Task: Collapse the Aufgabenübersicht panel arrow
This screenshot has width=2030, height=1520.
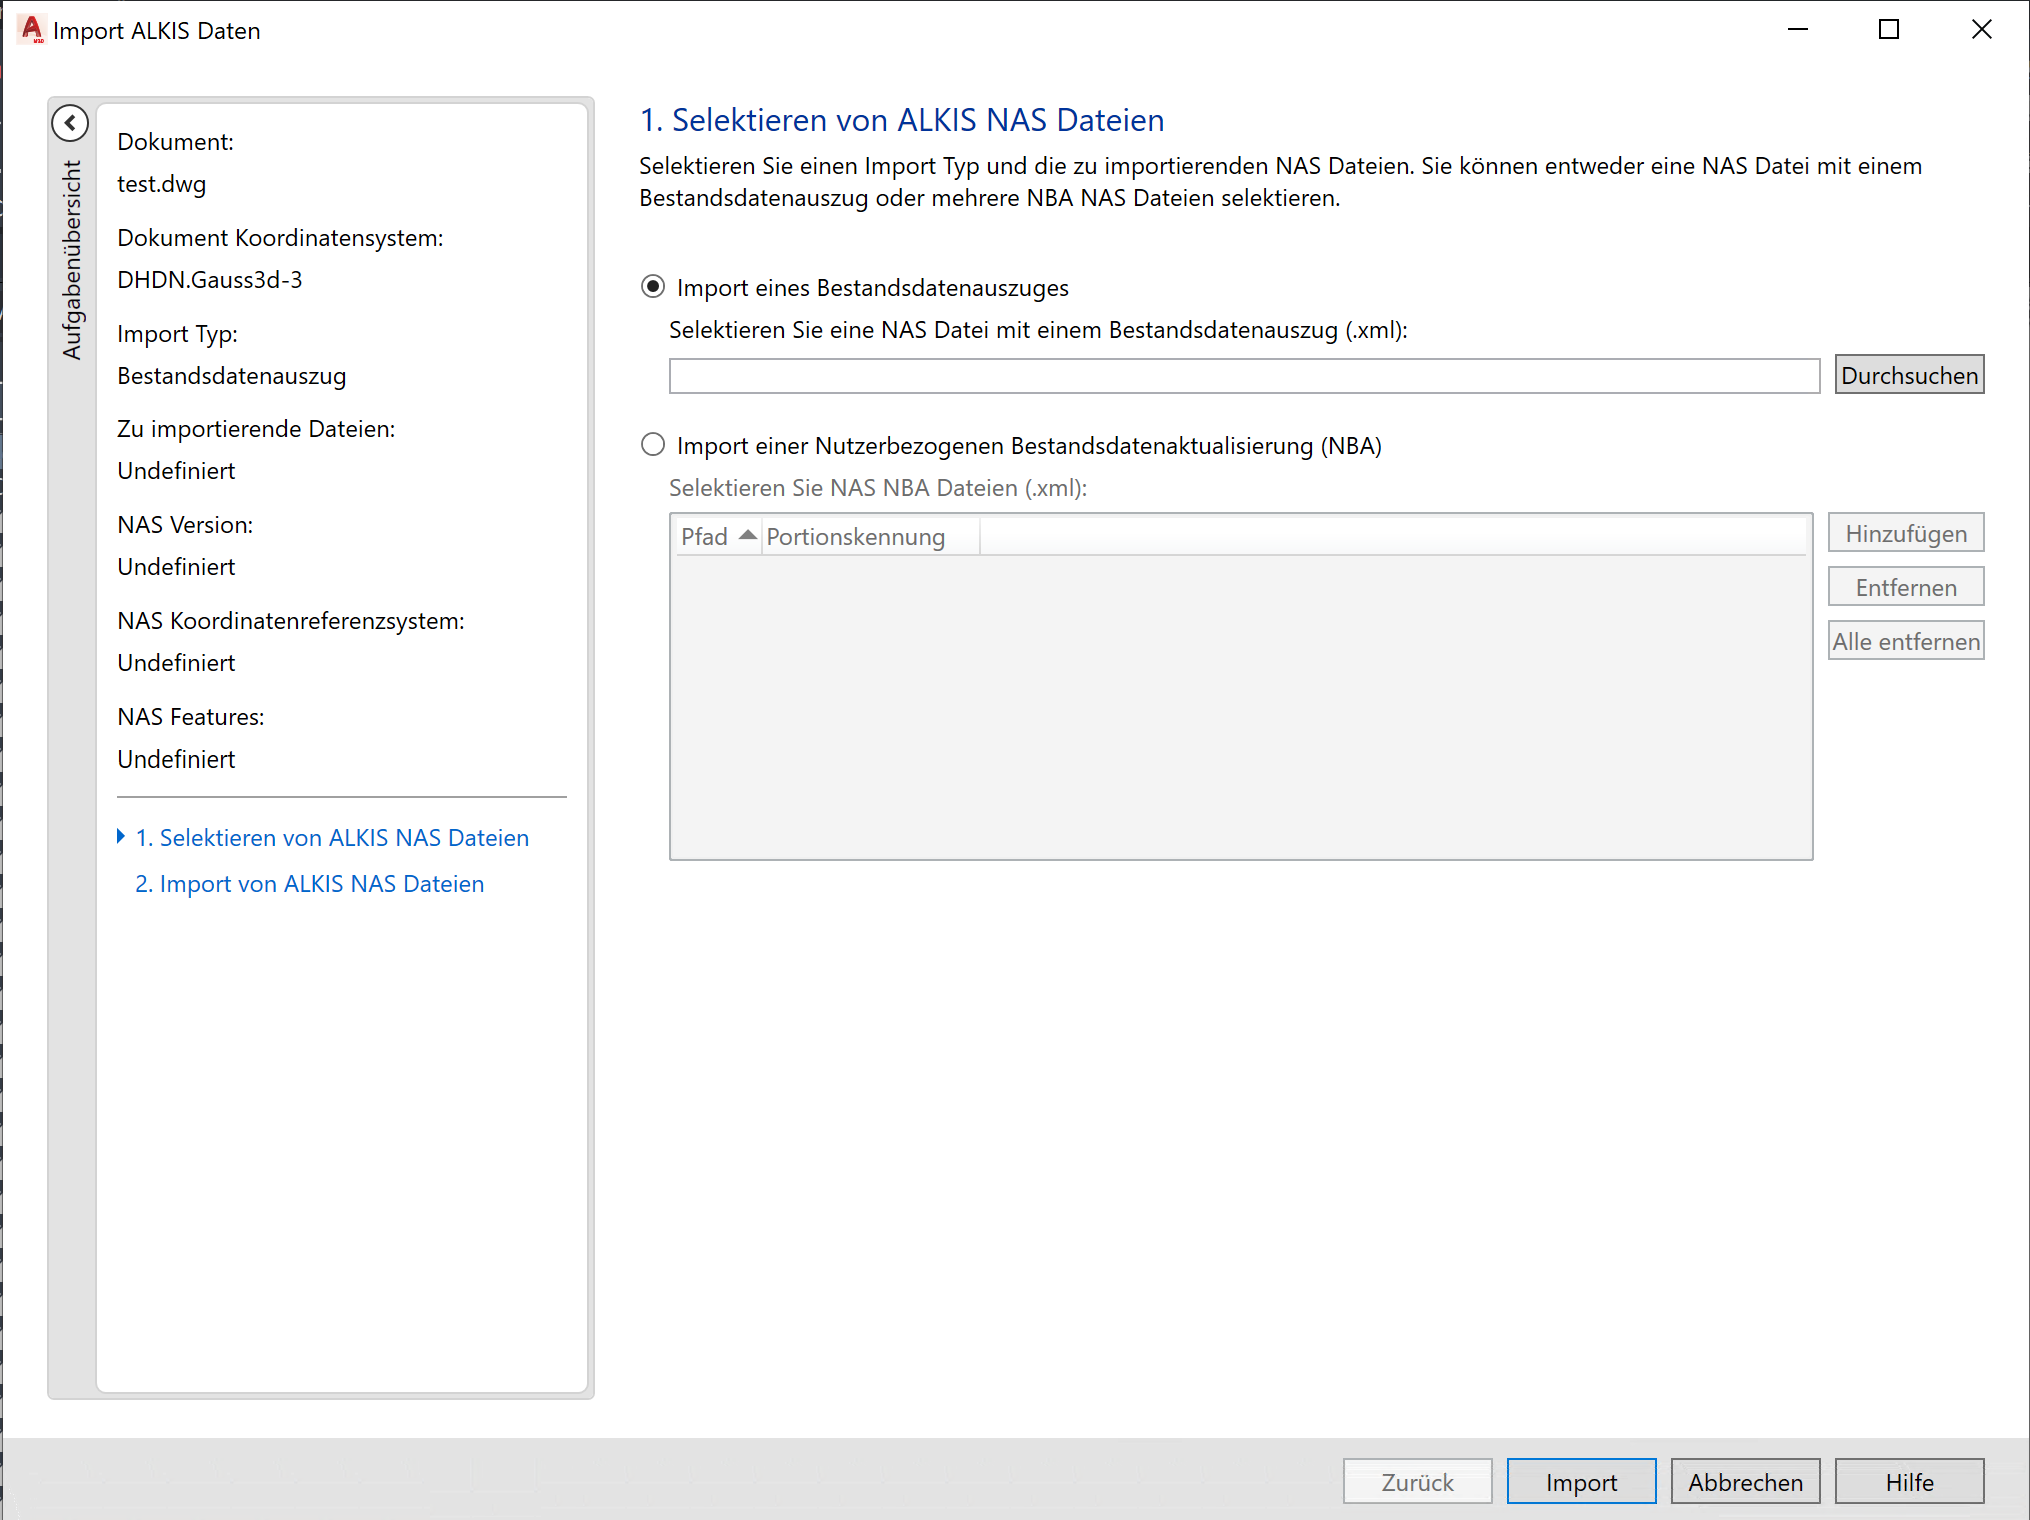Action: tap(70, 123)
